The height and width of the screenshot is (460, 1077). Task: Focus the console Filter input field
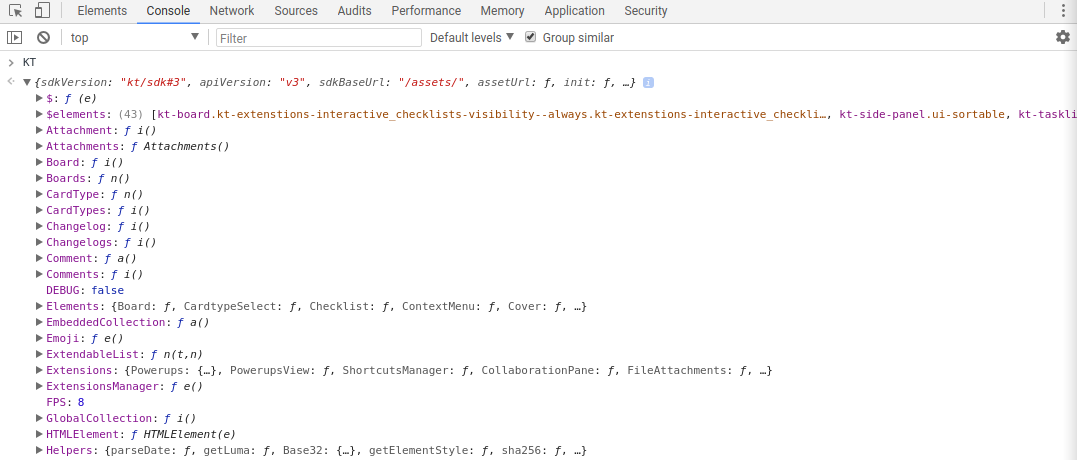click(319, 38)
